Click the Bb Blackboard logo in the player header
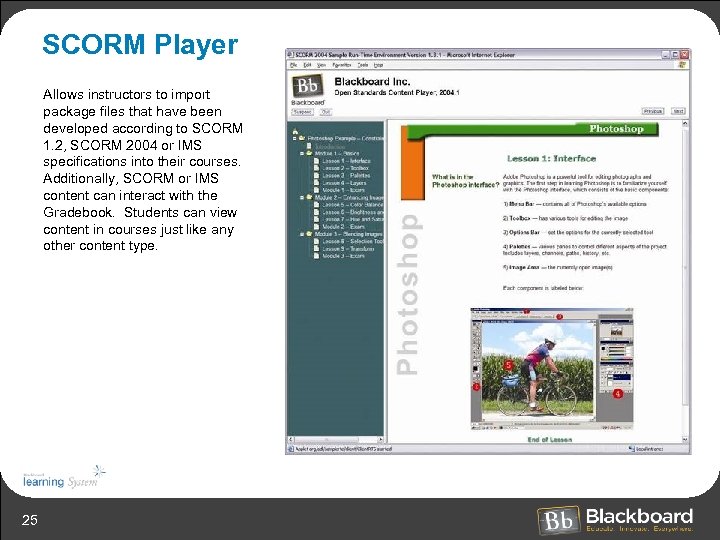 tap(307, 86)
